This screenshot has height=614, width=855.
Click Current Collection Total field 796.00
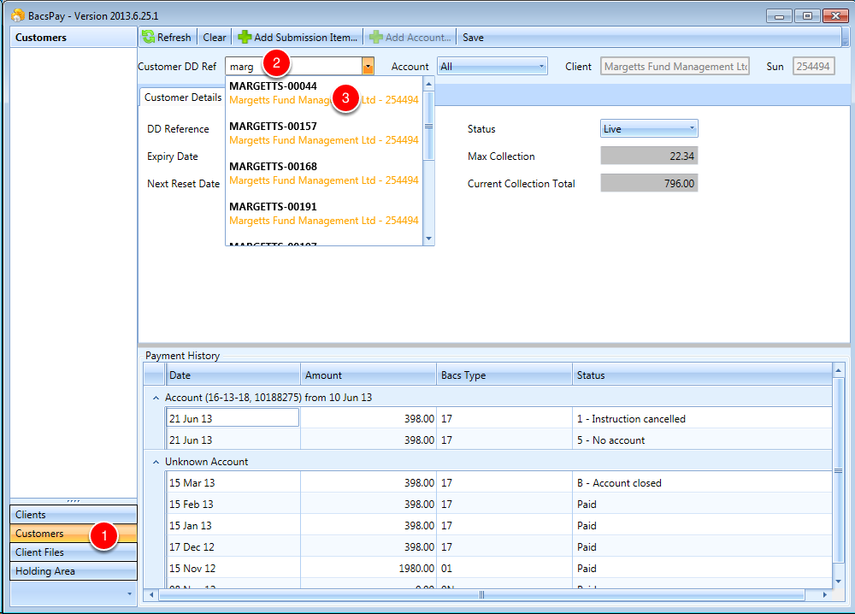coord(649,183)
